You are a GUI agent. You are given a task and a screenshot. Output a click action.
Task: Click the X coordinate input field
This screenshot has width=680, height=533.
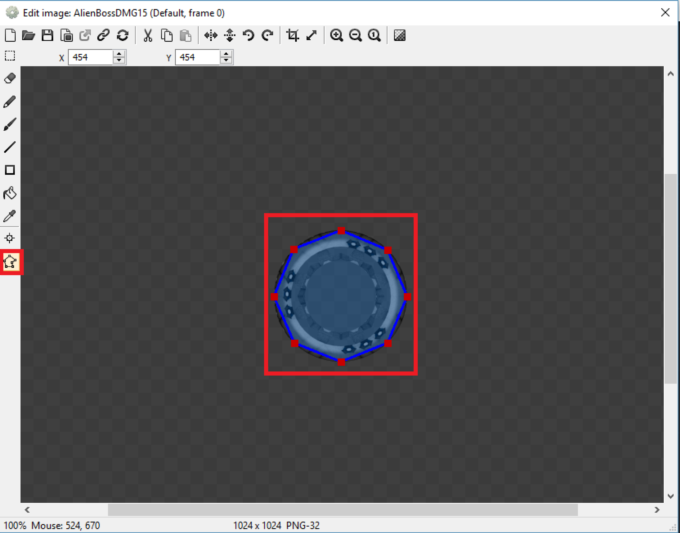[90, 57]
